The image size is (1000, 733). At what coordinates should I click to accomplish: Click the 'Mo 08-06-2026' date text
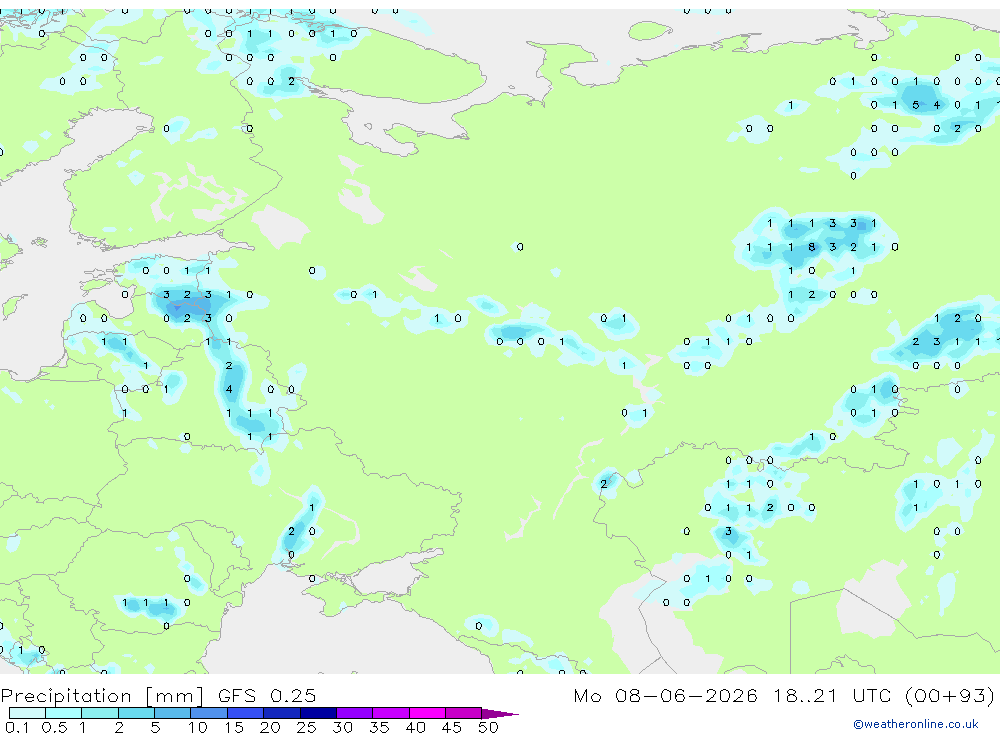pos(666,695)
